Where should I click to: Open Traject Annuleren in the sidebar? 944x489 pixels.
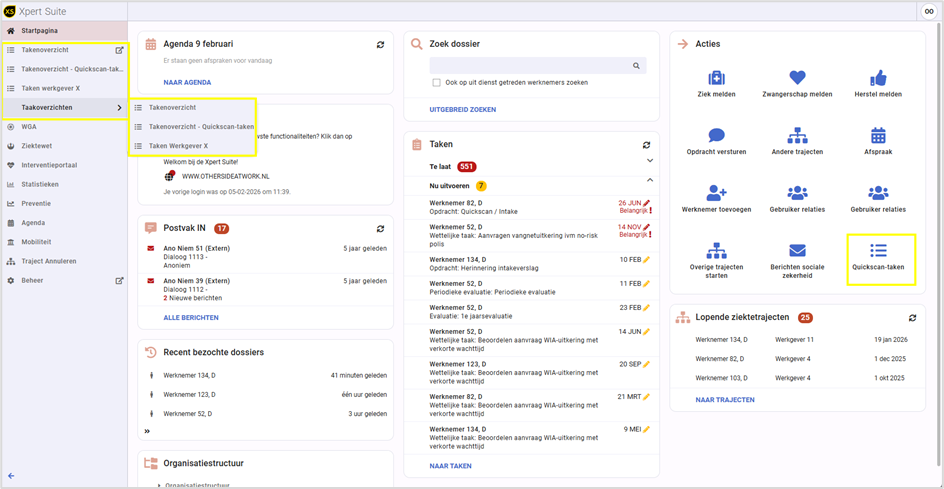64,261
